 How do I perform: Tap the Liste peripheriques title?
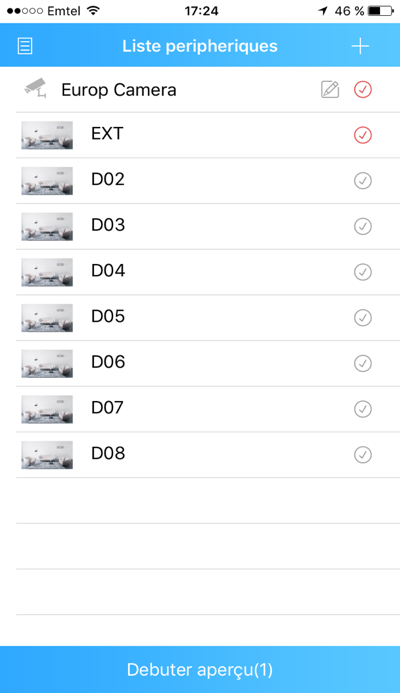coord(200,46)
